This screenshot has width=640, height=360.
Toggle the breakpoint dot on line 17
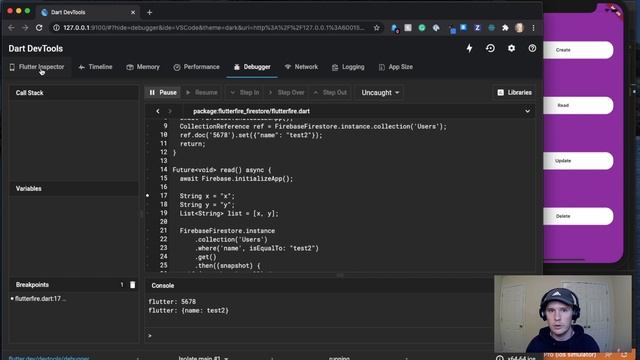click(x=148, y=196)
